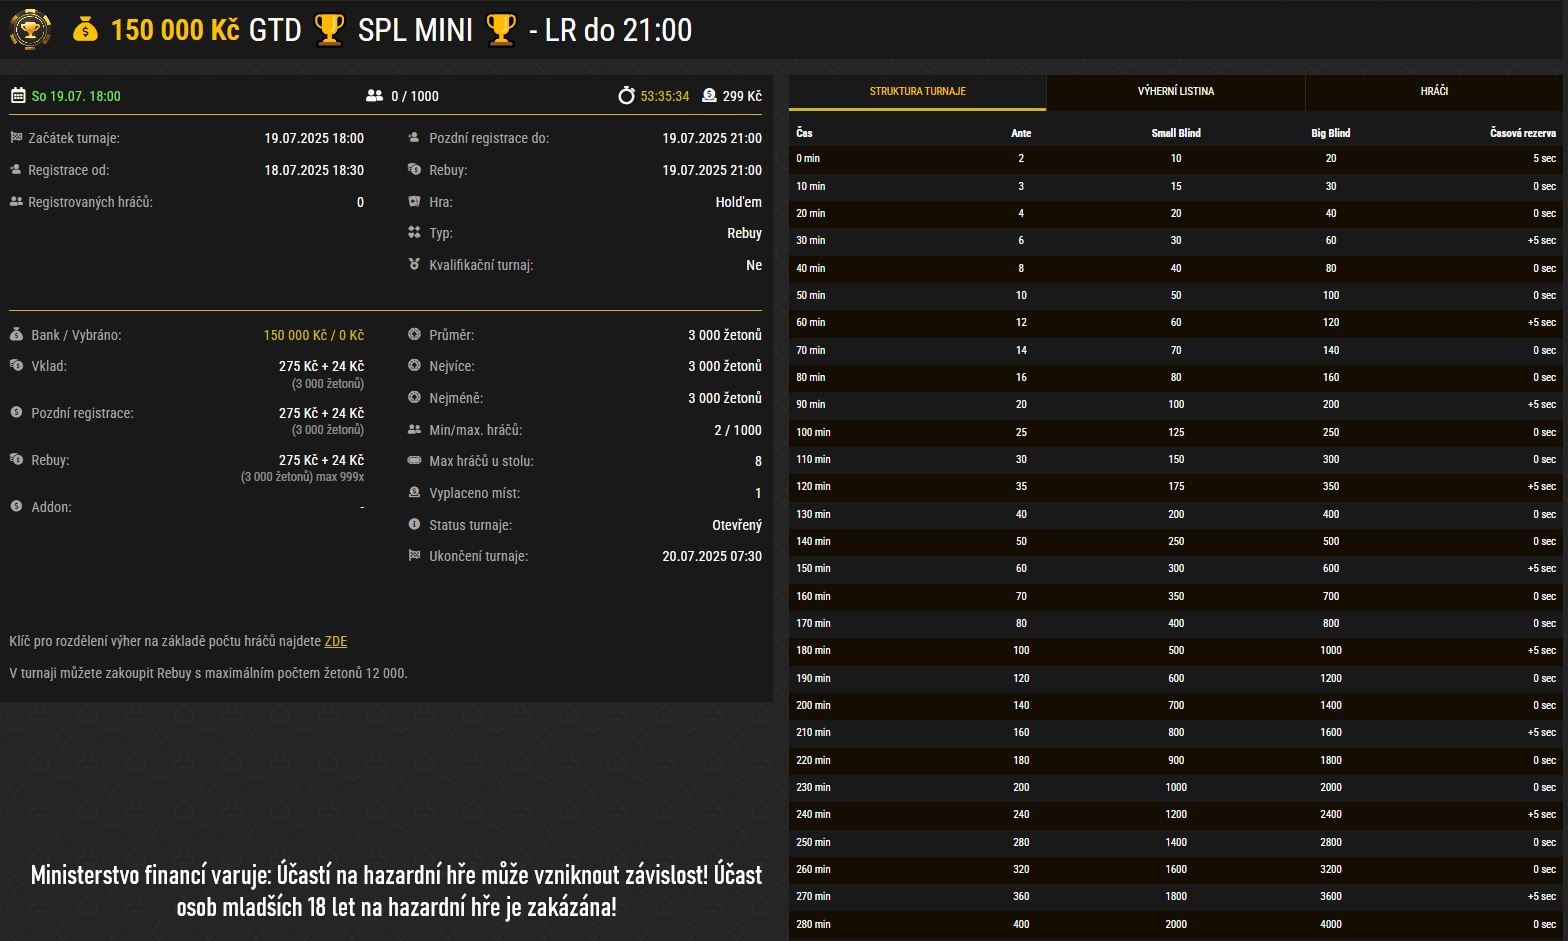Click the 53:35:34 countdown timer
The width and height of the screenshot is (1568, 941).
(x=665, y=96)
